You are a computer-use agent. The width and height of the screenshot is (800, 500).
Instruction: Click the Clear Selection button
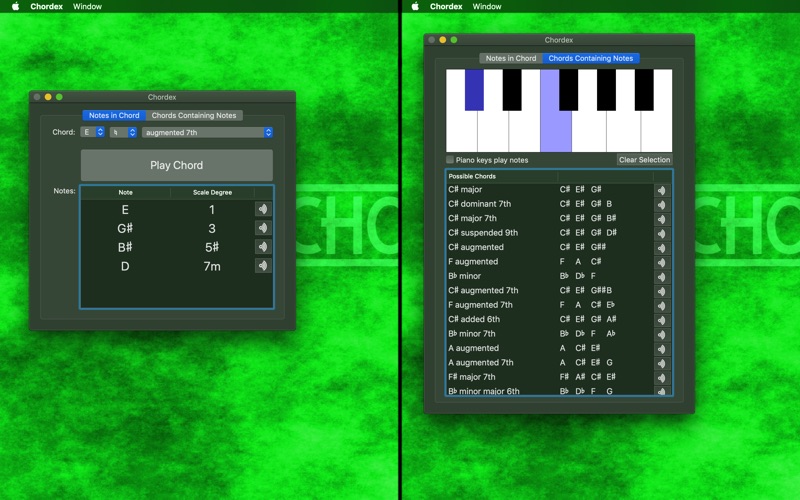(x=644, y=160)
